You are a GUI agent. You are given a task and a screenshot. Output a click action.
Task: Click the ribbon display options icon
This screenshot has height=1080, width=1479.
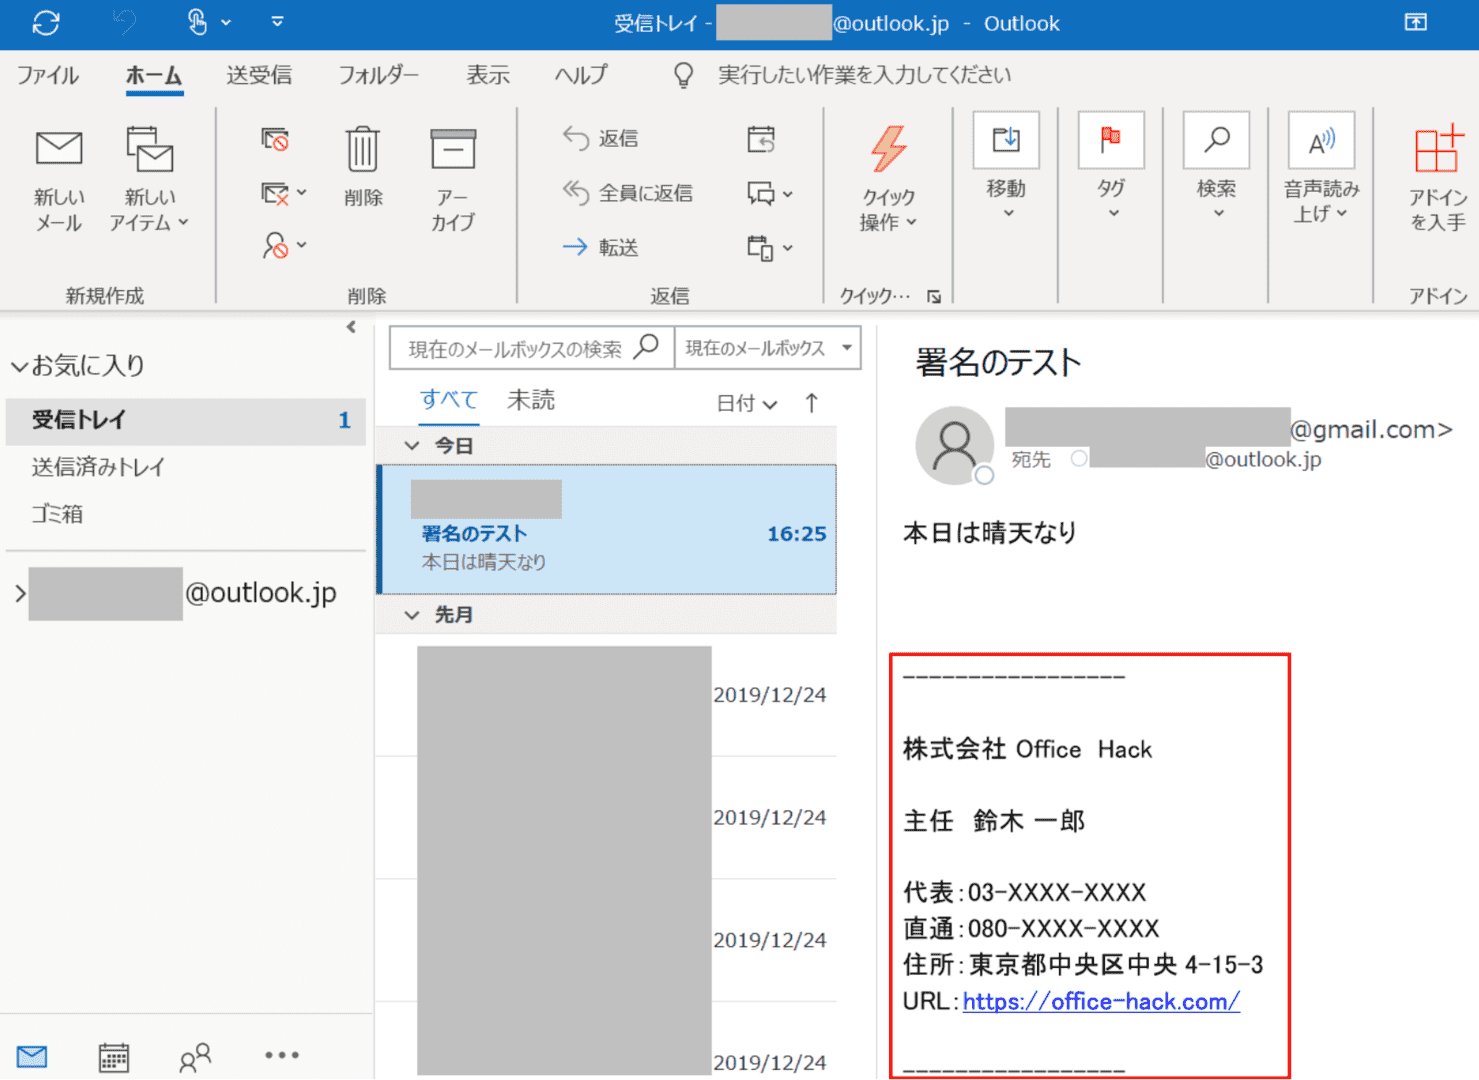[x=1416, y=22]
